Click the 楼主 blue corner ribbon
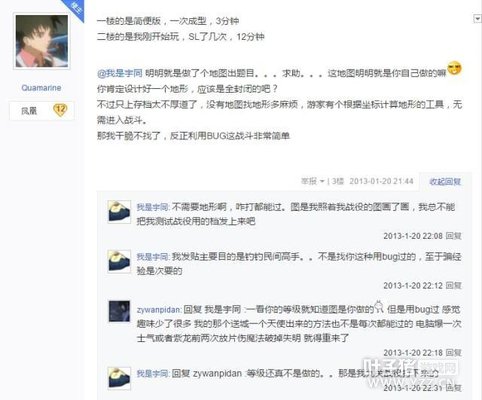482x400 pixels. (x=77, y=9)
